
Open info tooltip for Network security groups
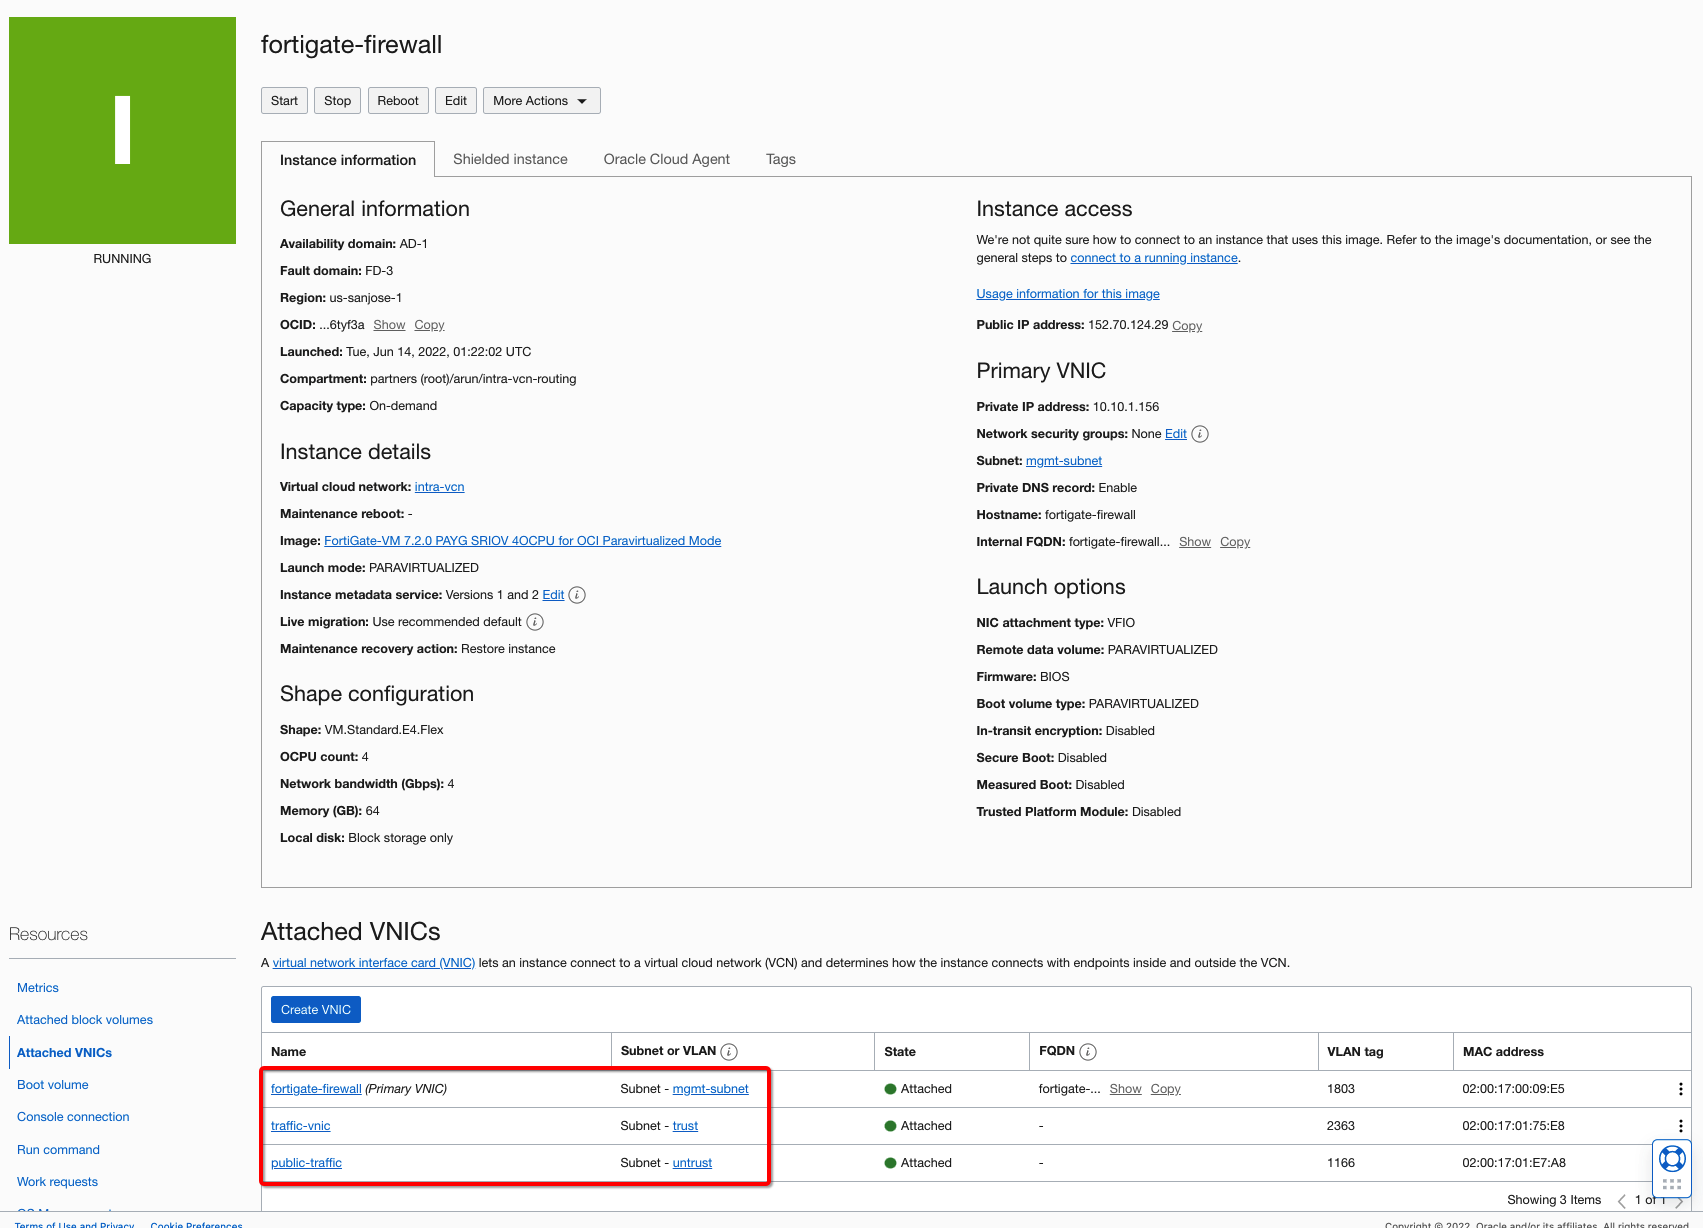pyautogui.click(x=1200, y=434)
